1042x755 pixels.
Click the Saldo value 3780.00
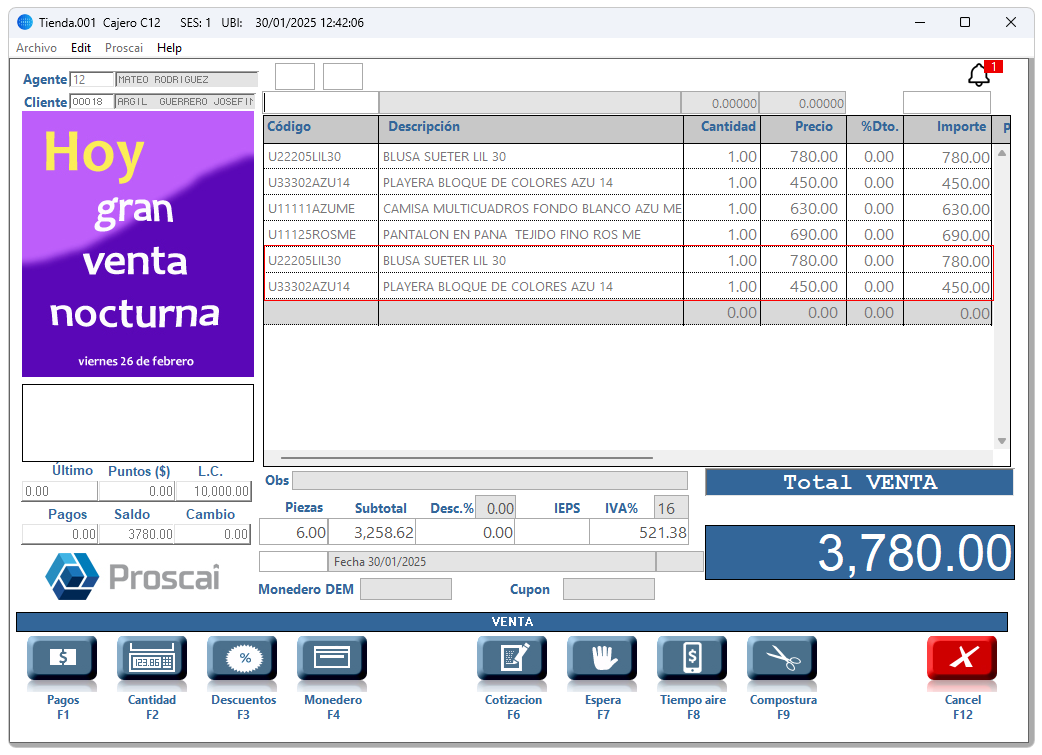pos(137,534)
